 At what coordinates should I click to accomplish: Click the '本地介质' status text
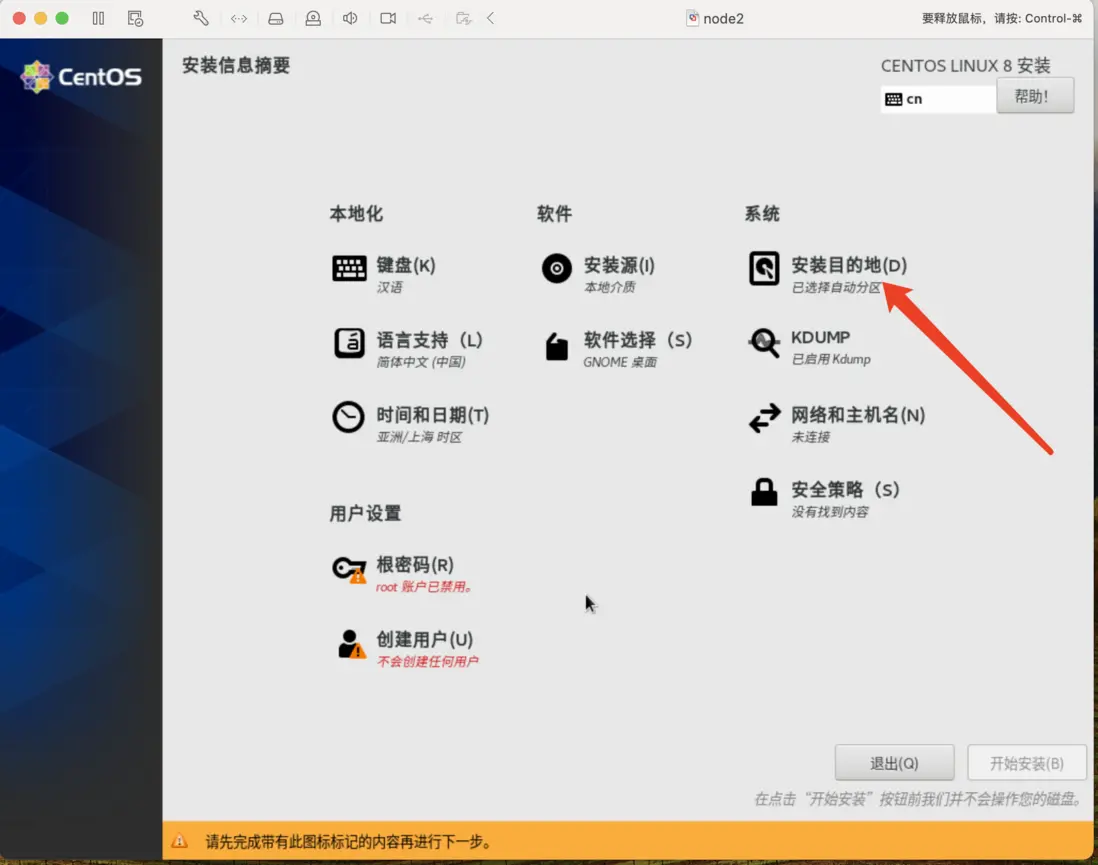click(610, 287)
